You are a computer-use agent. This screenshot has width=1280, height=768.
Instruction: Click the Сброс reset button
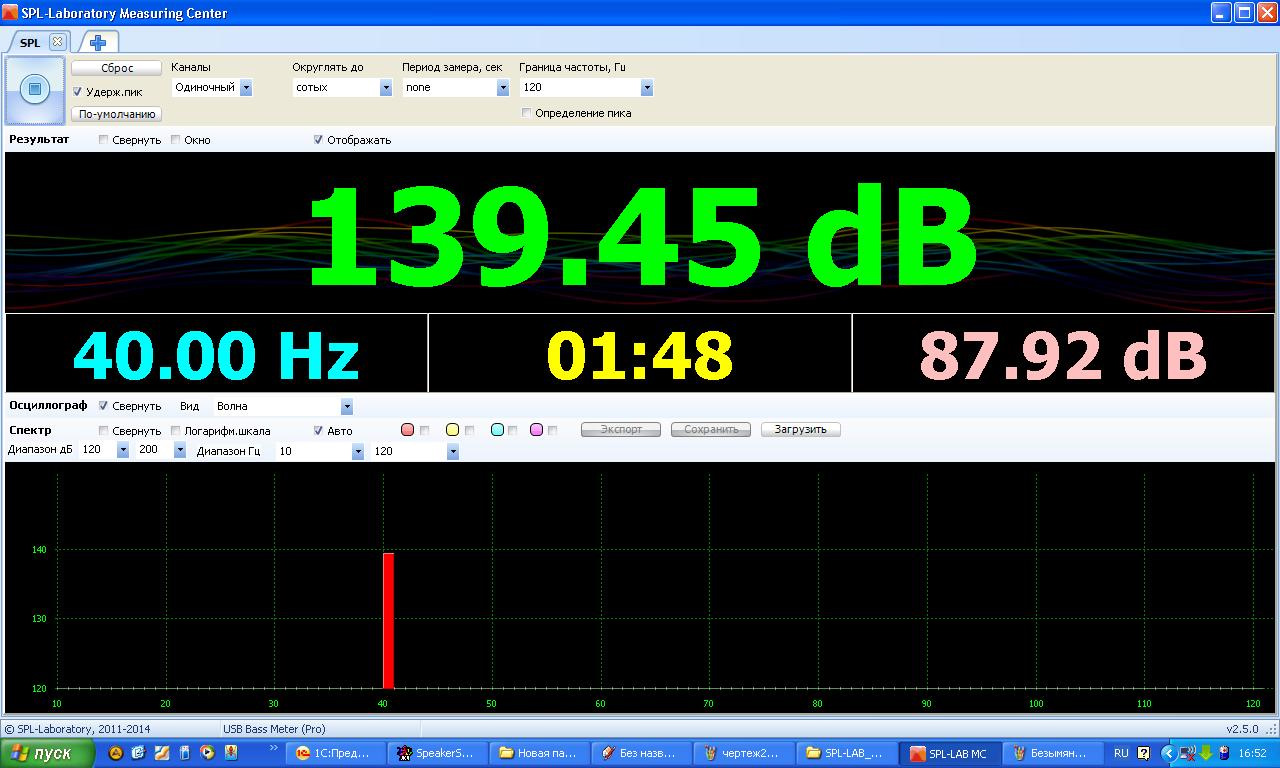coord(117,68)
